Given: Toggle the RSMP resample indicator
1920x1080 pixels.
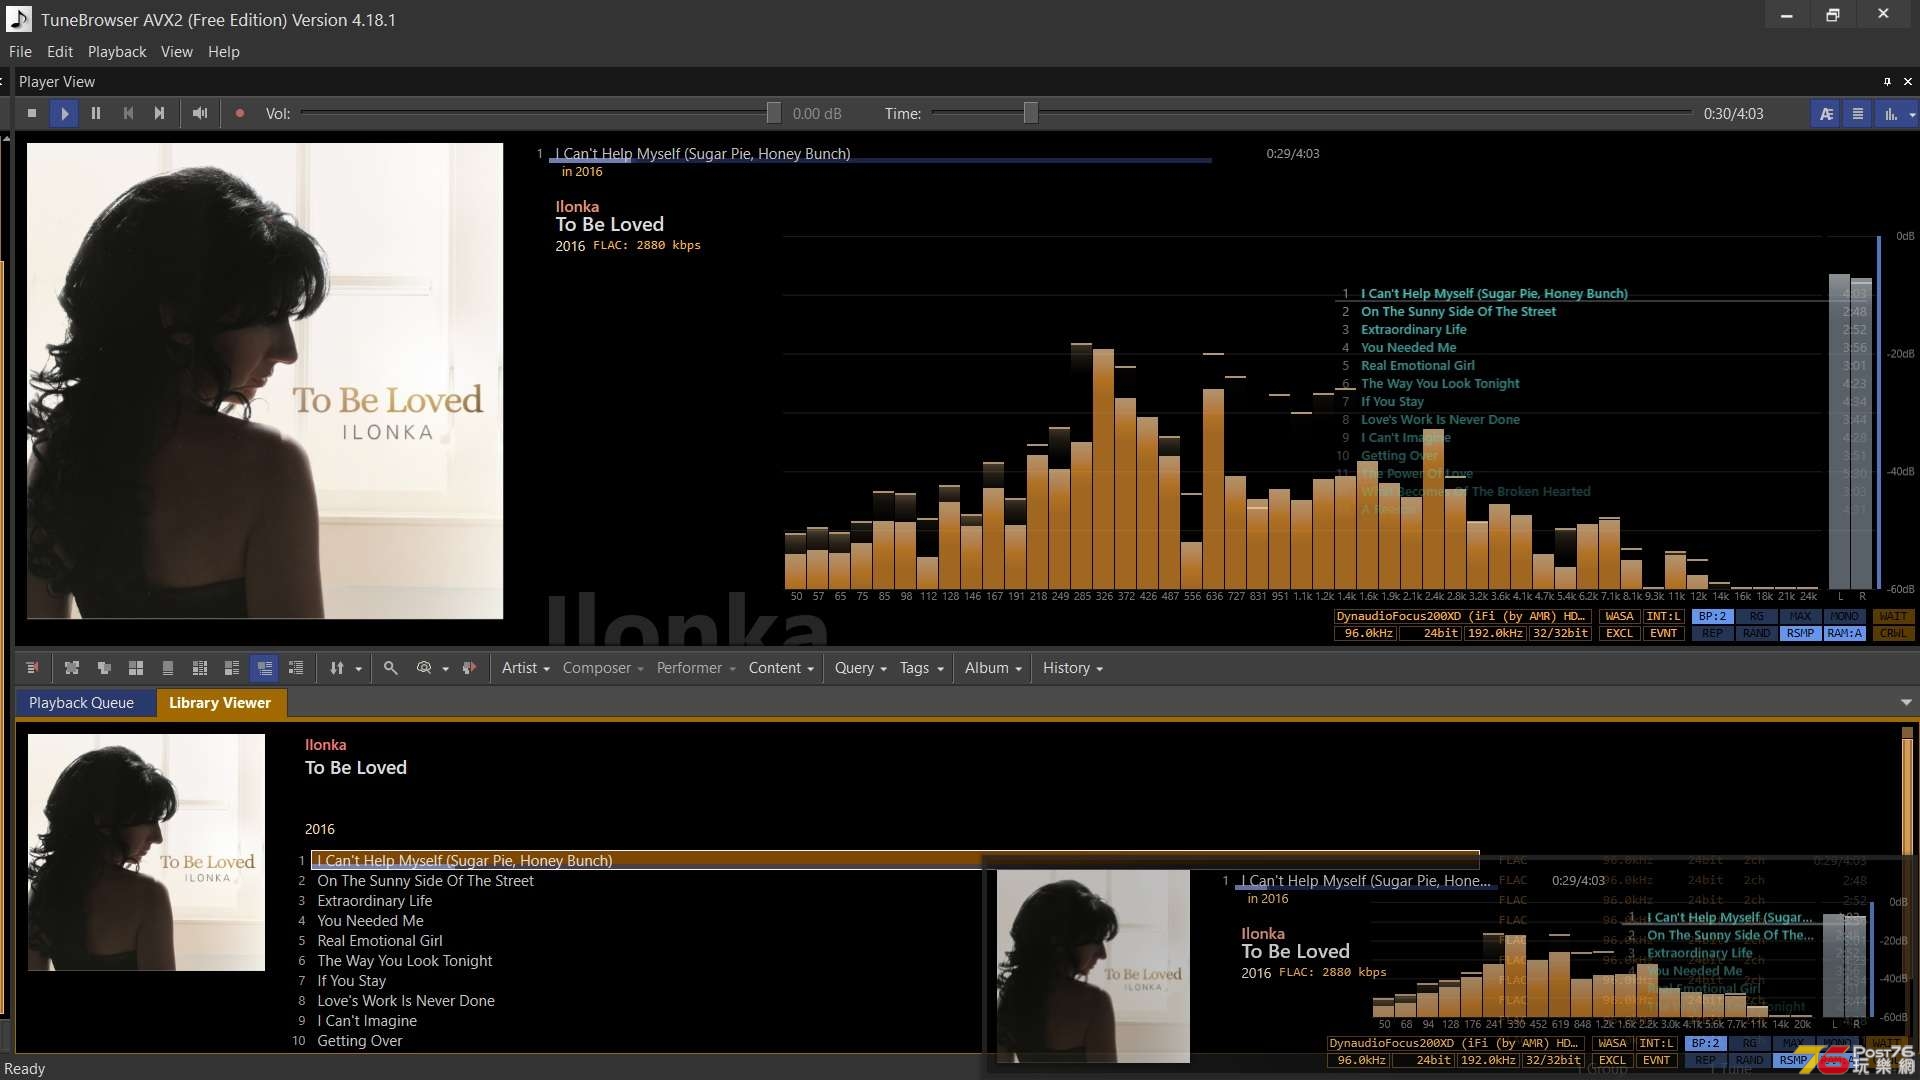Looking at the screenshot, I should pyautogui.click(x=1801, y=634).
